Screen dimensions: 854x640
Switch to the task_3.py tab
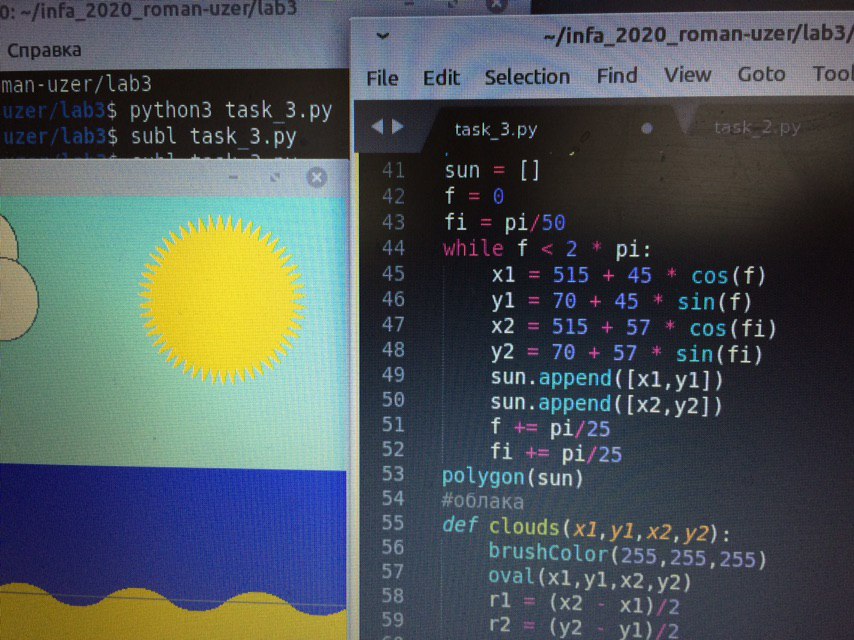coord(496,130)
